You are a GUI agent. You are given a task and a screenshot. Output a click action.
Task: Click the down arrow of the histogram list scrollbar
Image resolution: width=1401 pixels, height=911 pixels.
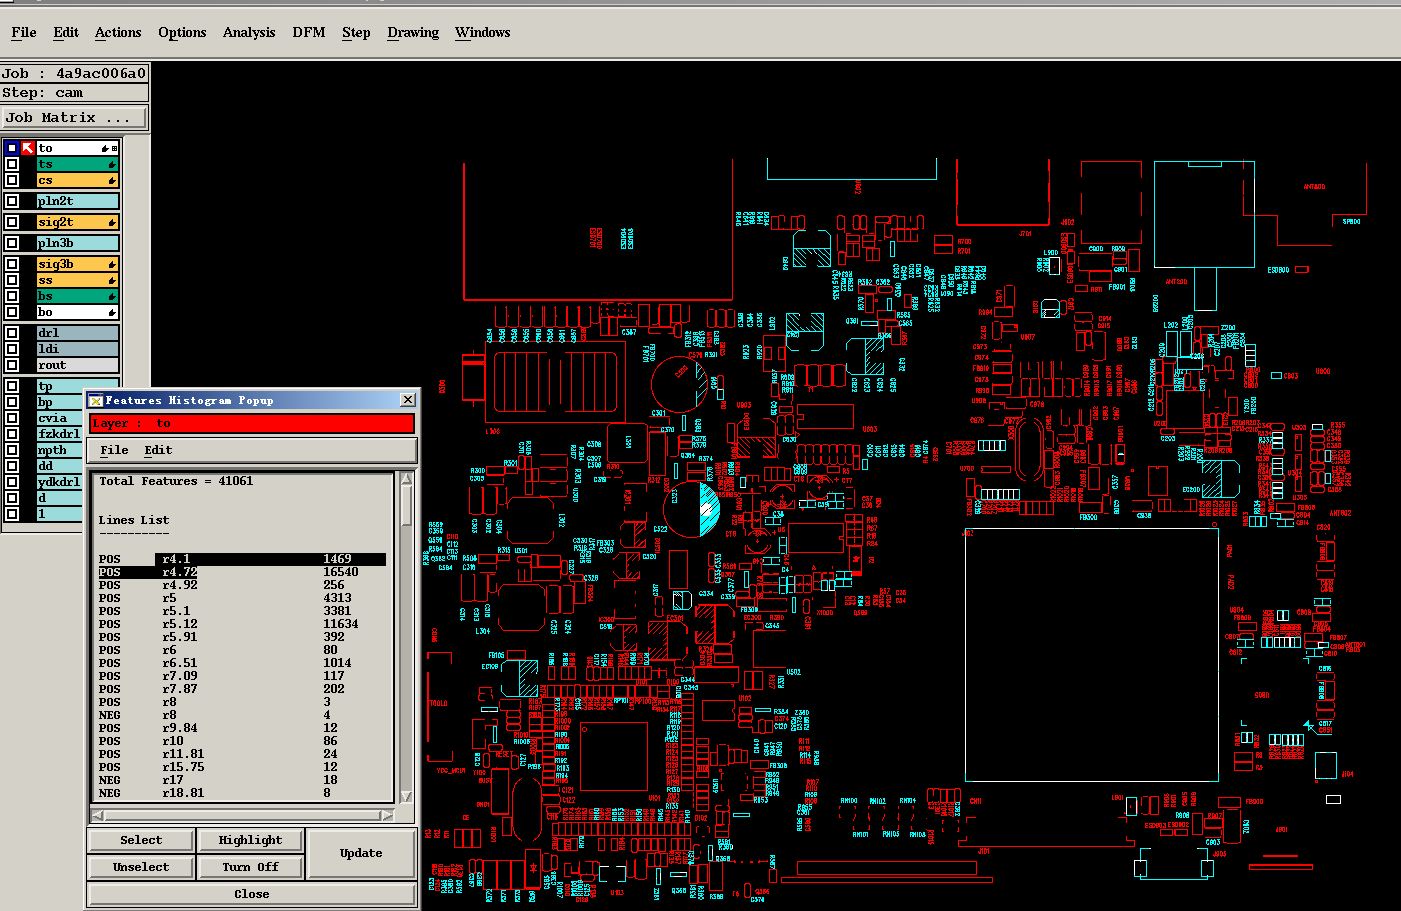click(x=406, y=796)
